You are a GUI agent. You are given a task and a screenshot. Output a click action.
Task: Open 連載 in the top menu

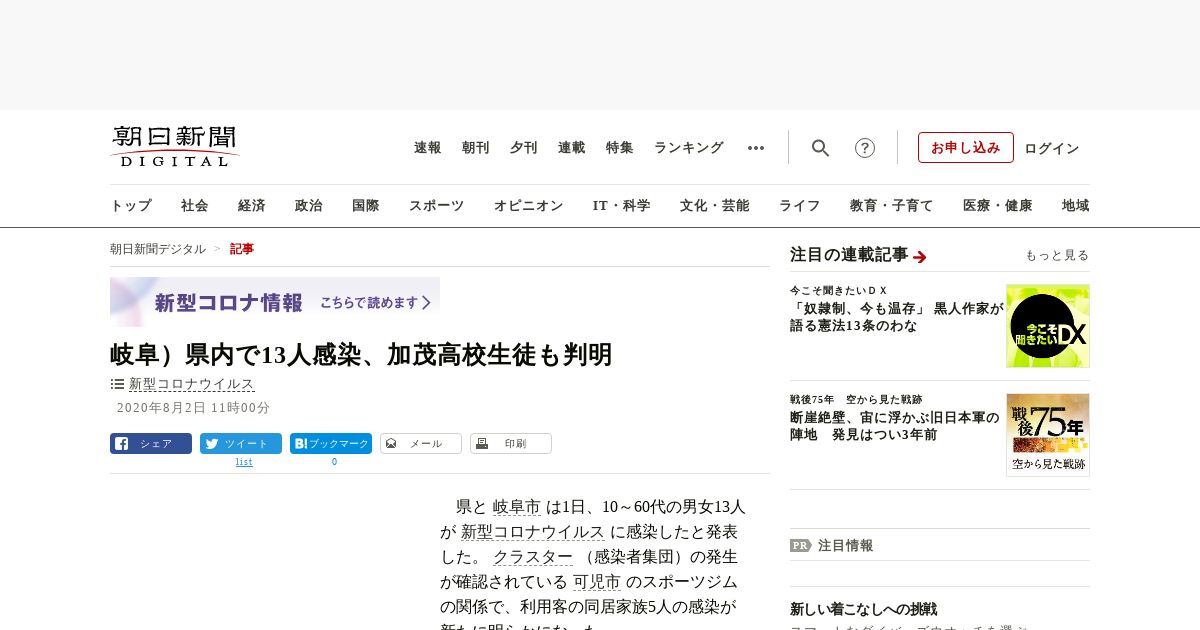[x=572, y=148]
